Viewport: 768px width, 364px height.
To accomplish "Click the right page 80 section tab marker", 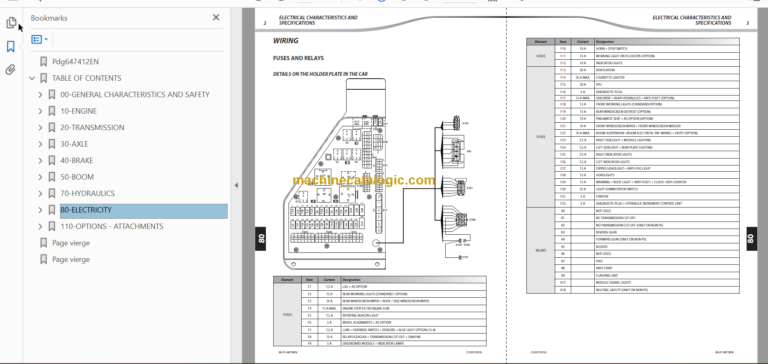I will click(x=751, y=239).
